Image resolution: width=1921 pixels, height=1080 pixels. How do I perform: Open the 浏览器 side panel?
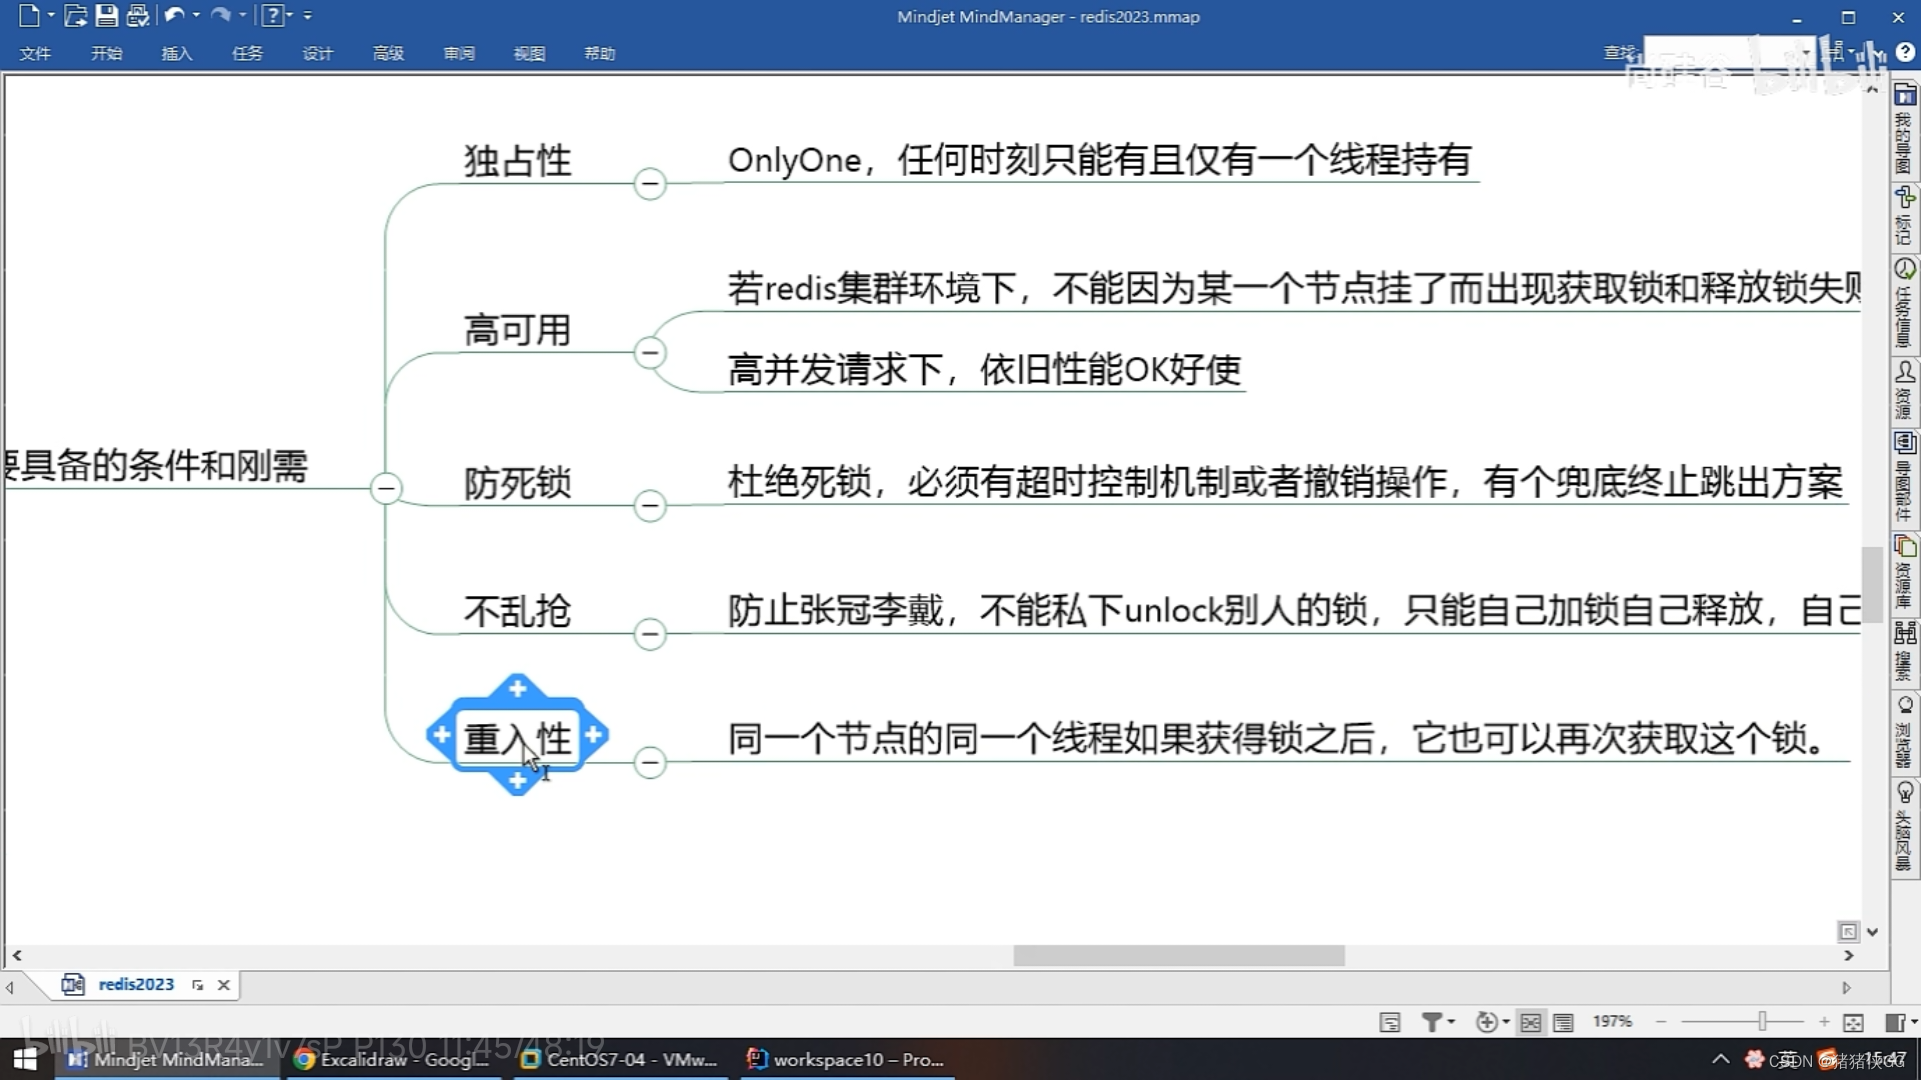point(1905,732)
